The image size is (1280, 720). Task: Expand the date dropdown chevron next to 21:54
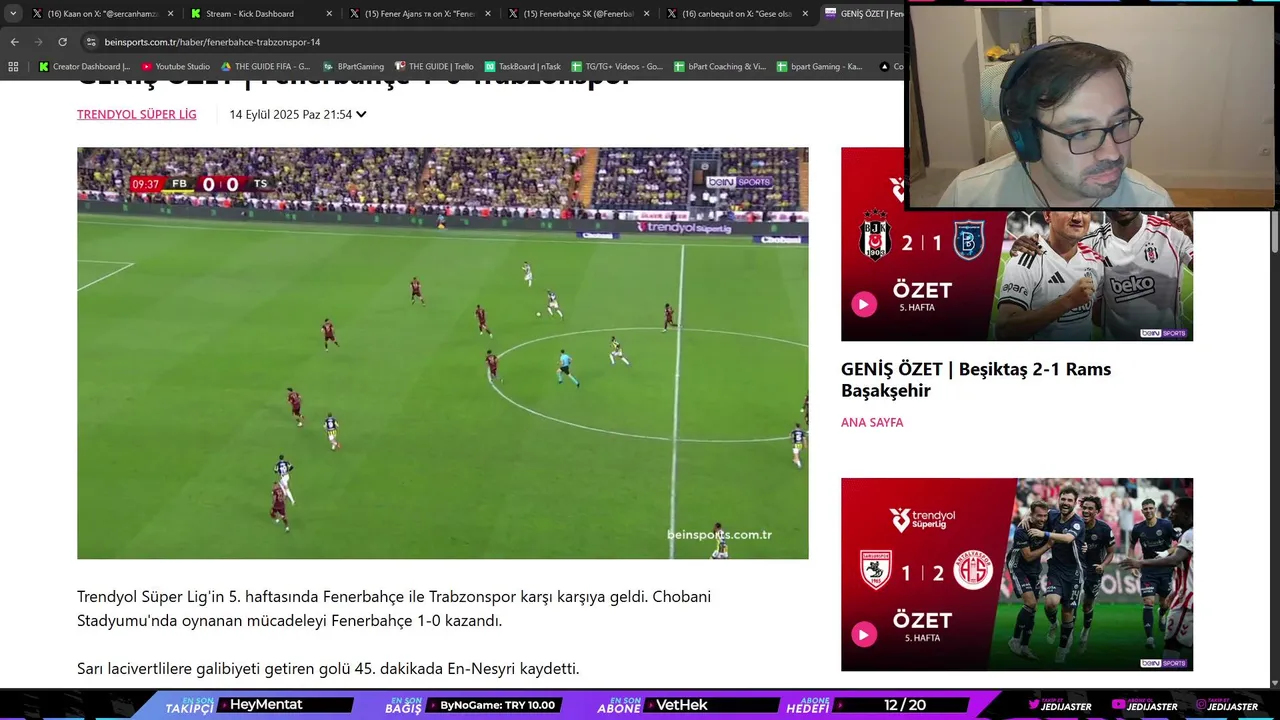(361, 114)
